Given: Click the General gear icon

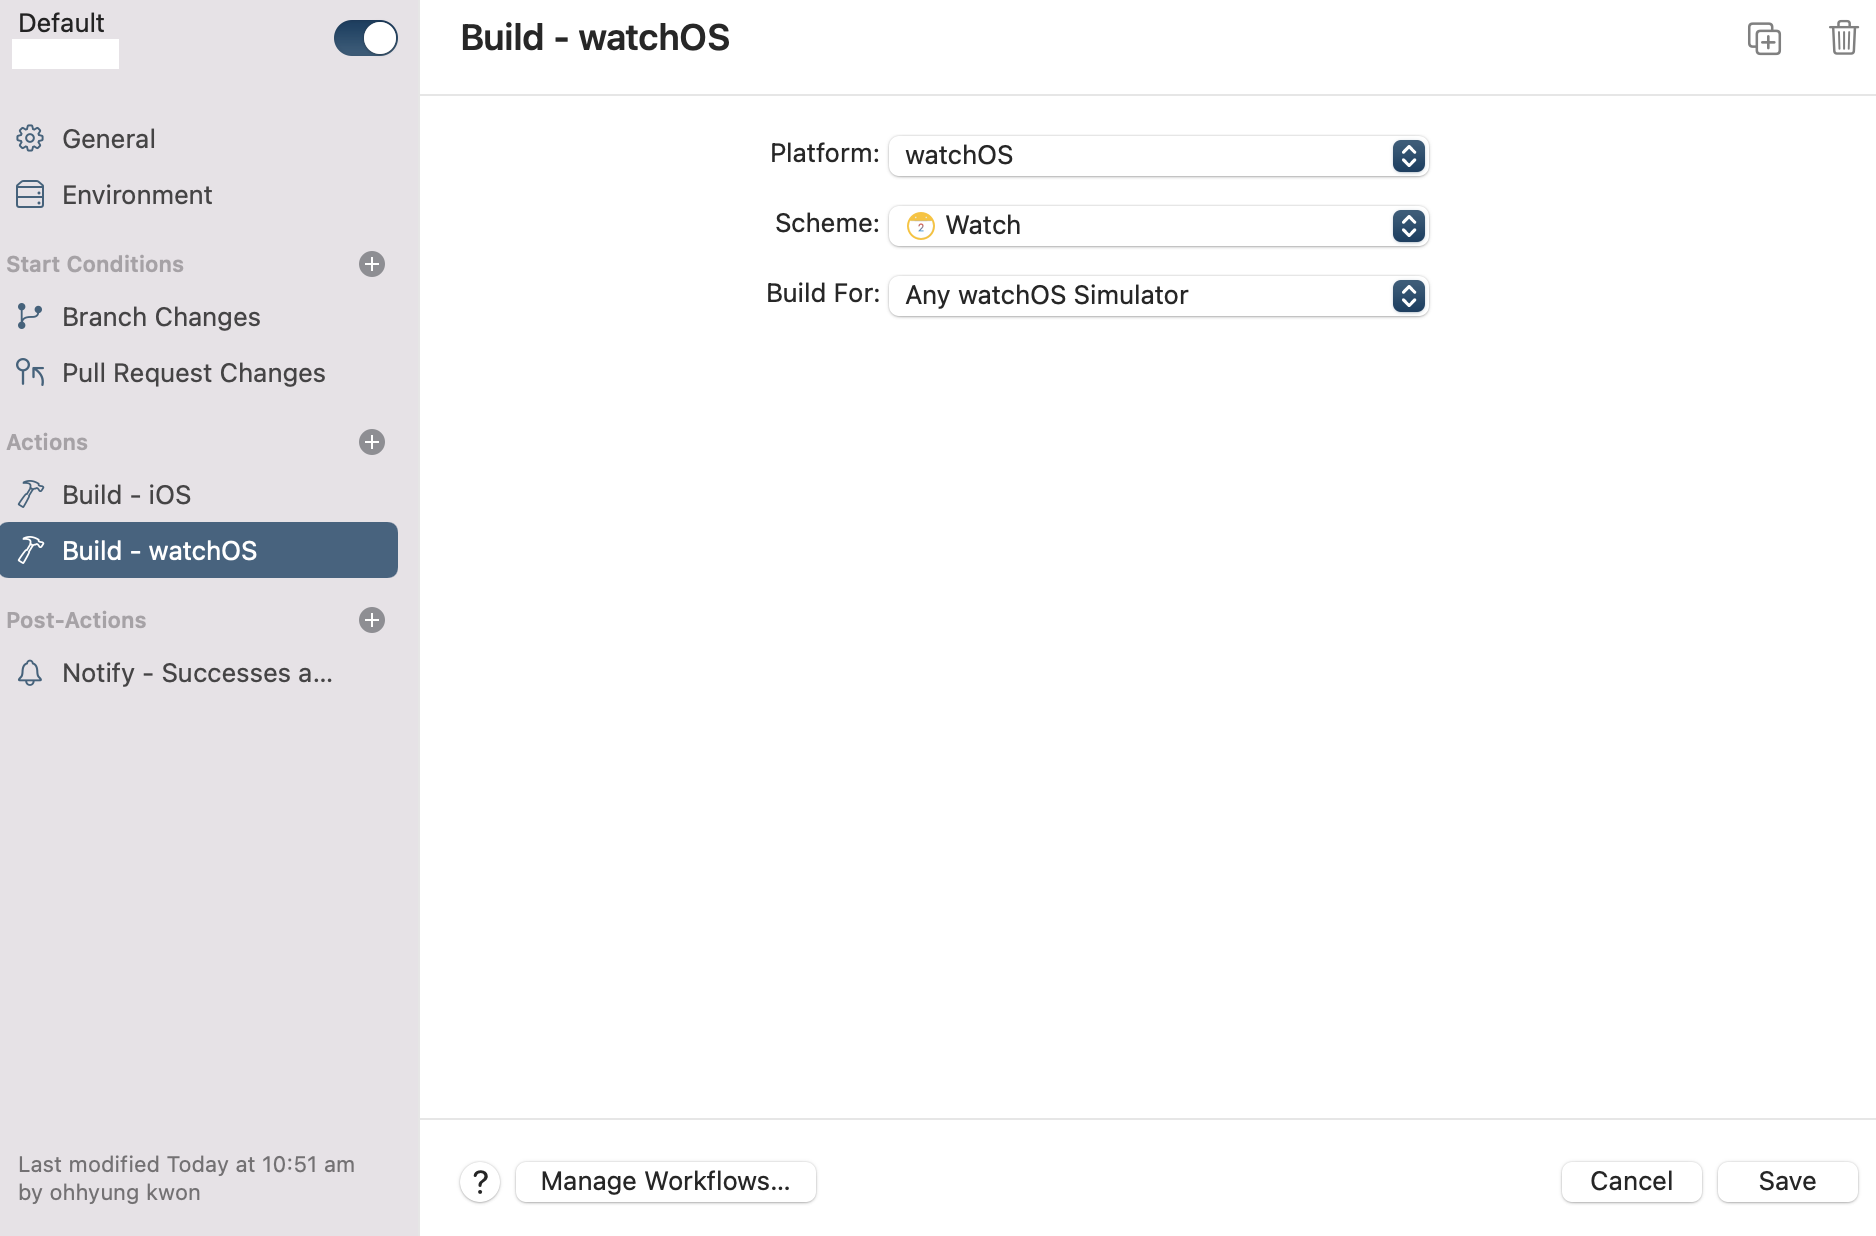Looking at the screenshot, I should [x=30, y=138].
